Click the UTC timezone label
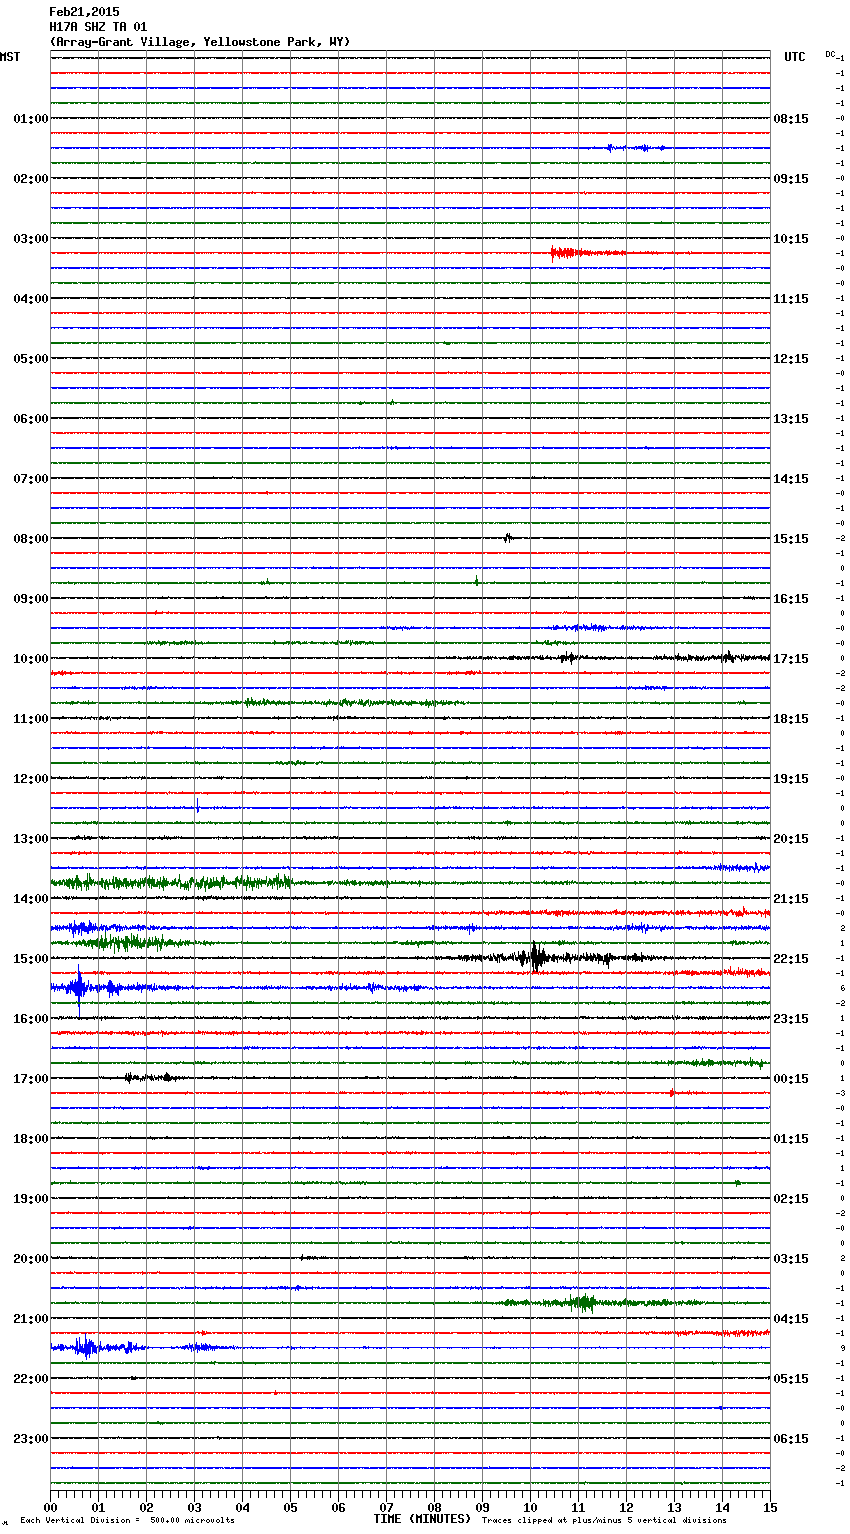The height and width of the screenshot is (1534, 850). pos(795,57)
